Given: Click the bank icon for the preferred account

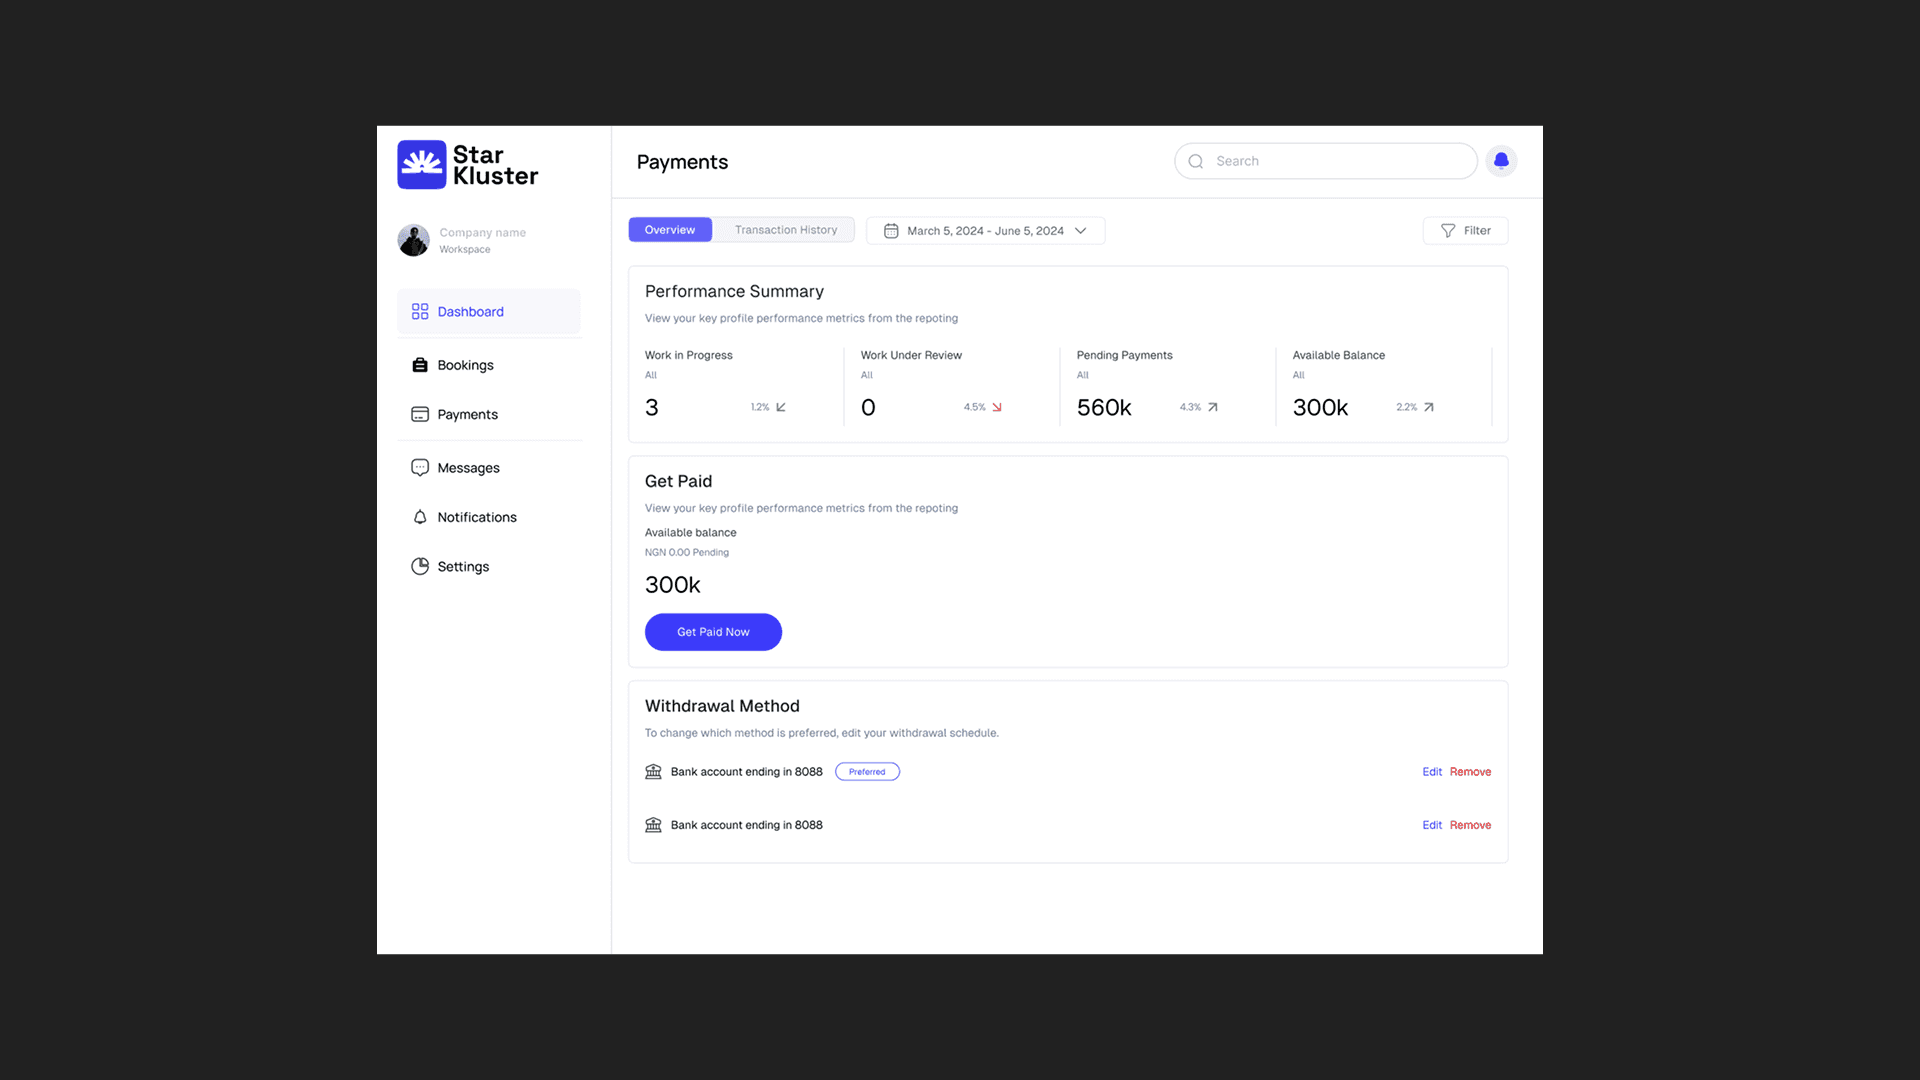Looking at the screenshot, I should [653, 772].
